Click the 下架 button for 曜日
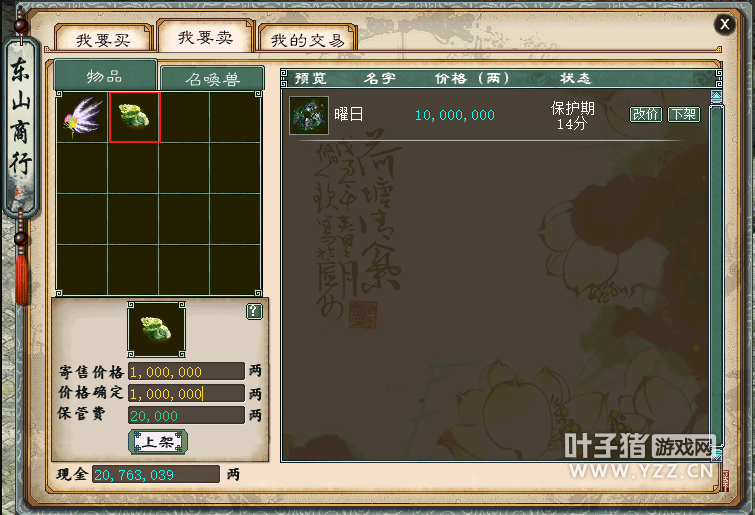This screenshot has height=515, width=755. pos(684,115)
